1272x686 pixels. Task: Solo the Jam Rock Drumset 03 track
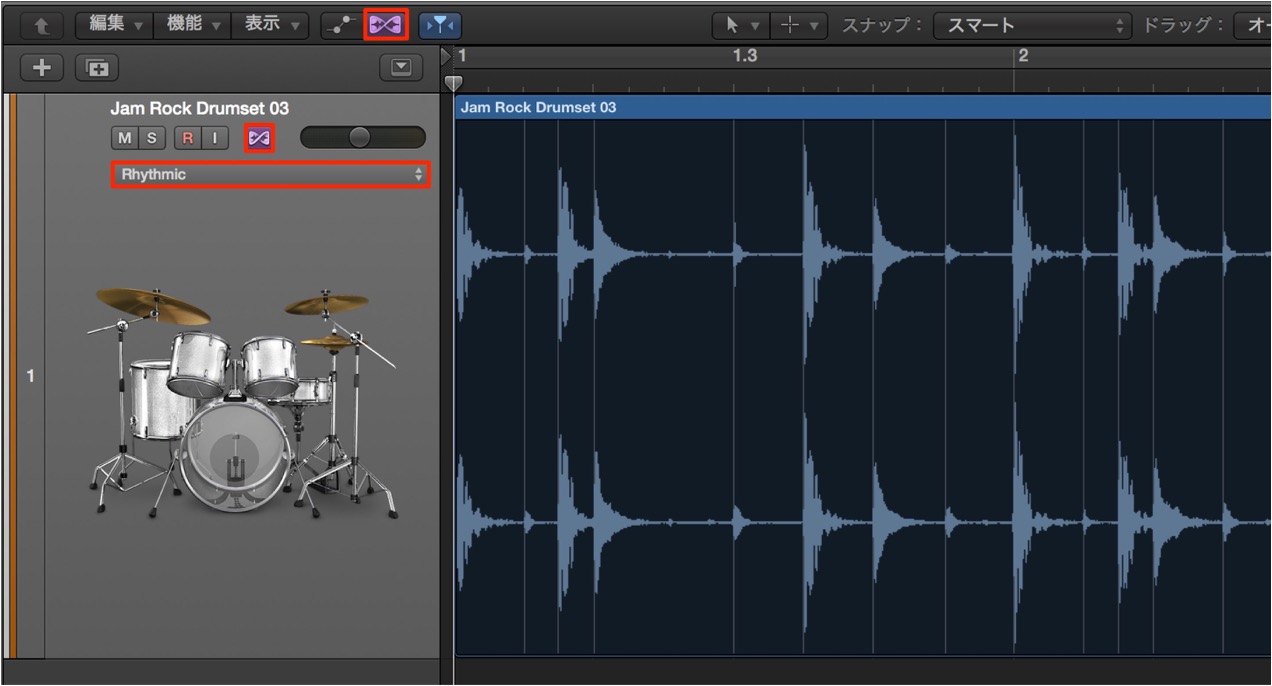tap(152, 138)
